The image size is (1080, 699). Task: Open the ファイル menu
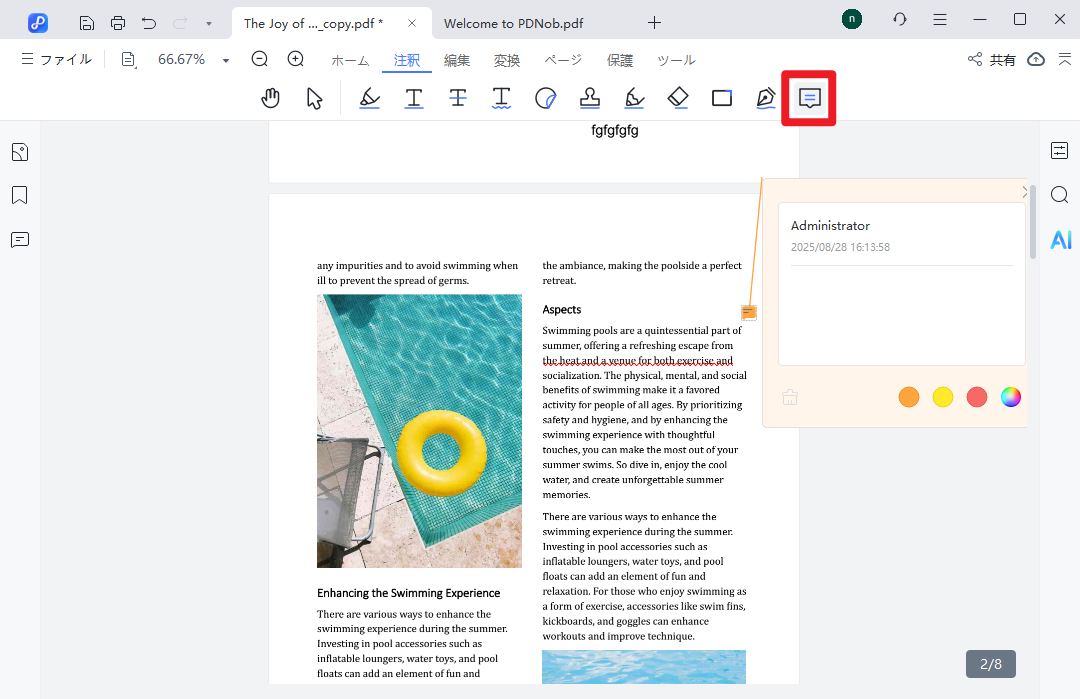coord(56,60)
